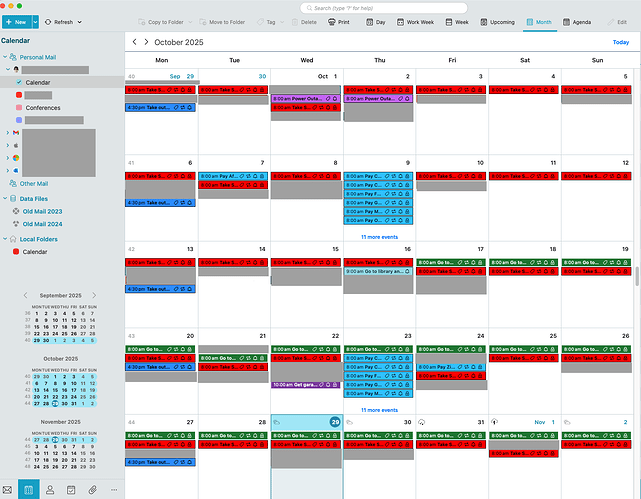Image resolution: width=641 pixels, height=499 pixels.
Task: Collapse the Personal Mail tree
Action: (4, 58)
